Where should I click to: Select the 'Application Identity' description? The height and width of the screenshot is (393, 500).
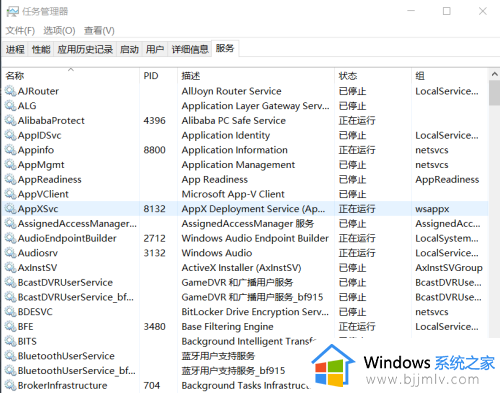tap(226, 135)
